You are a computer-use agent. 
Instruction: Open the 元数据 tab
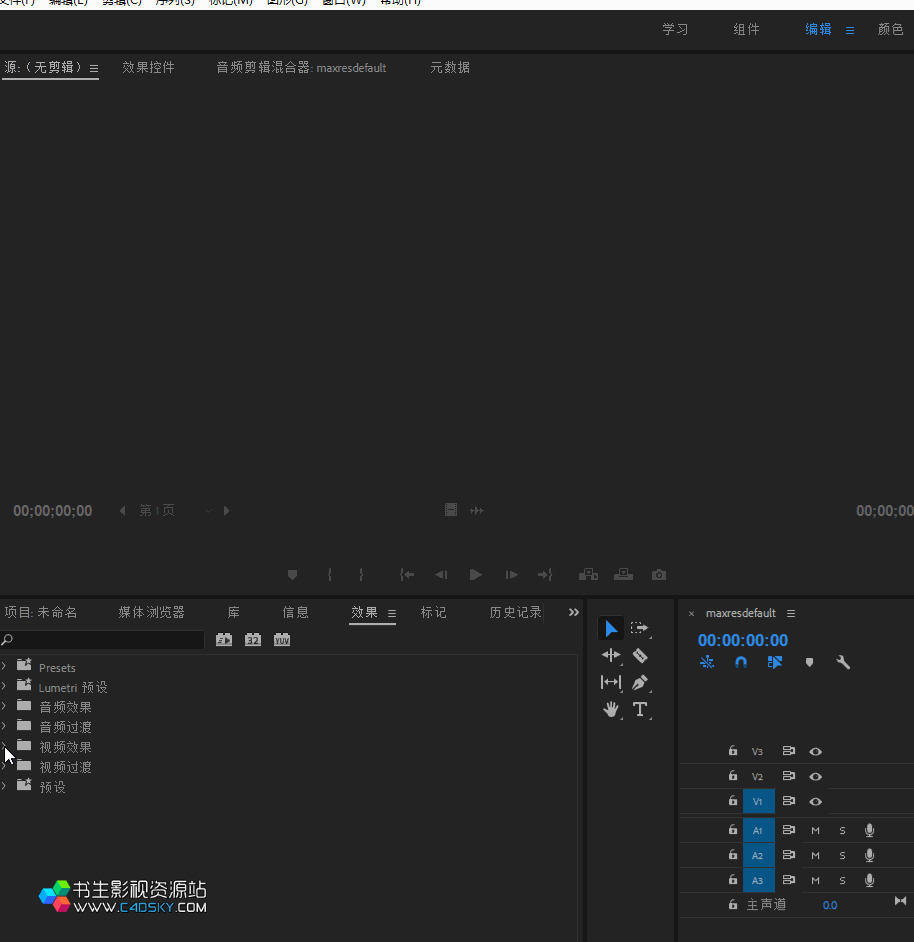tap(450, 67)
